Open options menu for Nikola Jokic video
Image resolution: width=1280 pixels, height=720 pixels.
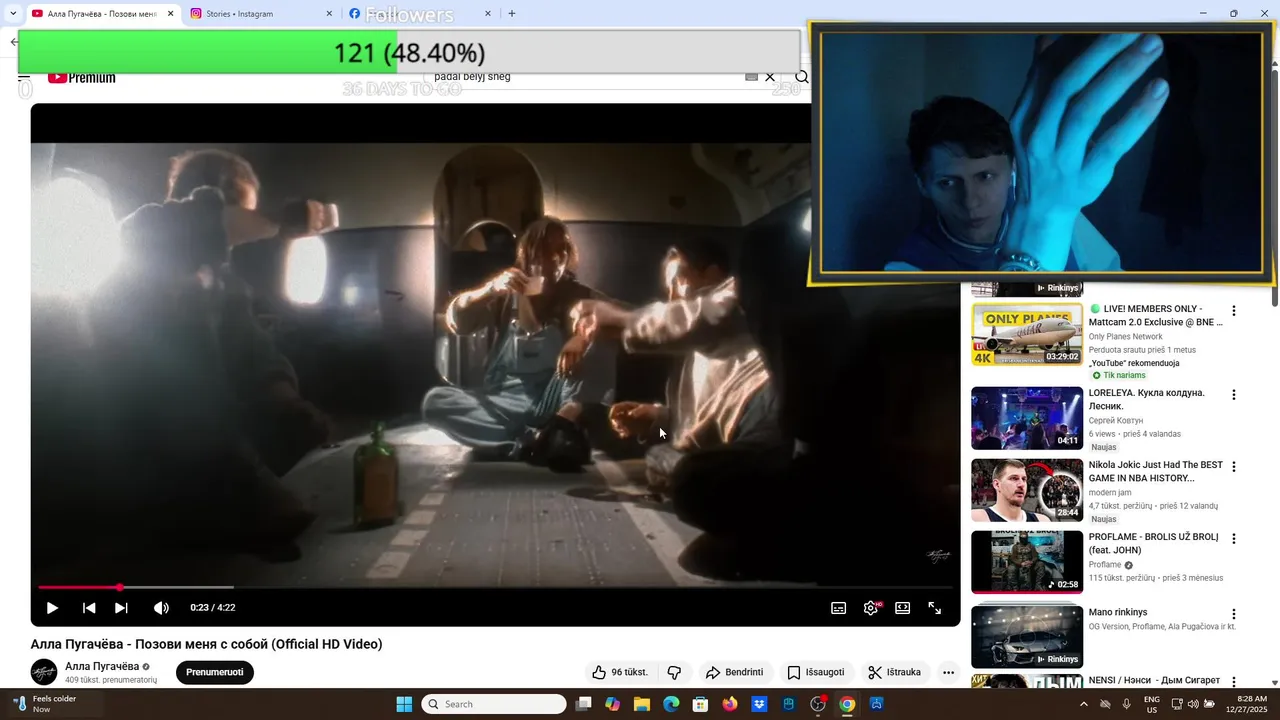tap(1233, 467)
